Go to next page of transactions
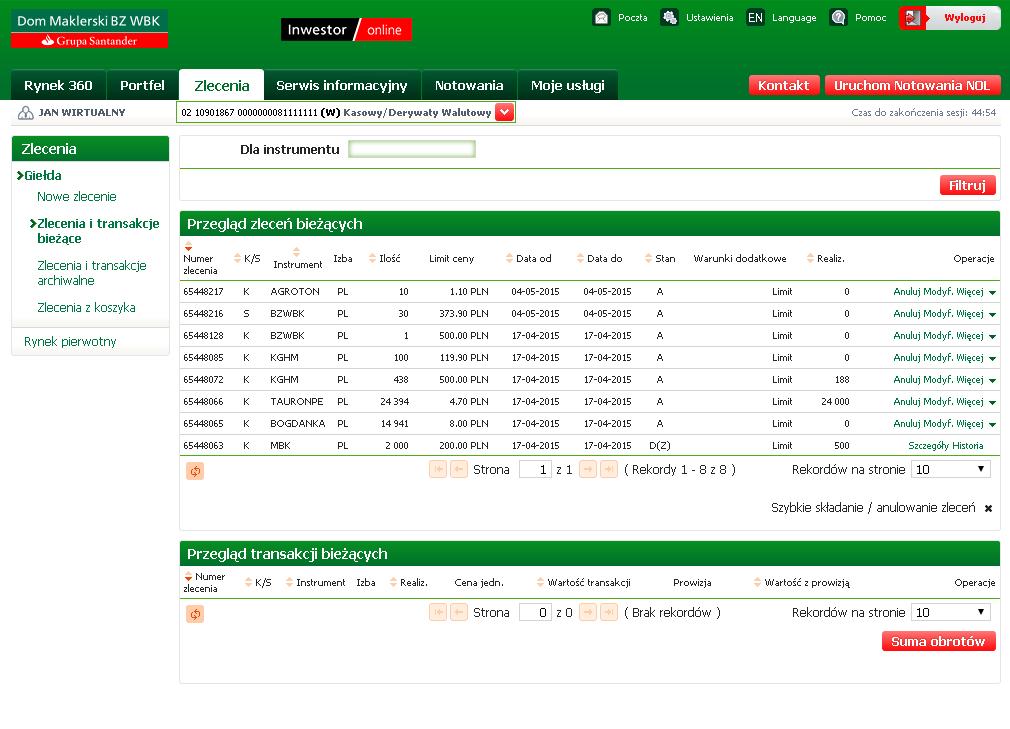Viewport: 1010px width, 729px height. 587,612
